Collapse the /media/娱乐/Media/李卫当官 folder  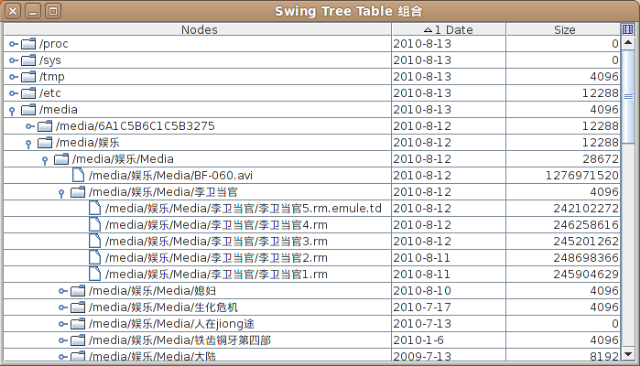[61, 193]
